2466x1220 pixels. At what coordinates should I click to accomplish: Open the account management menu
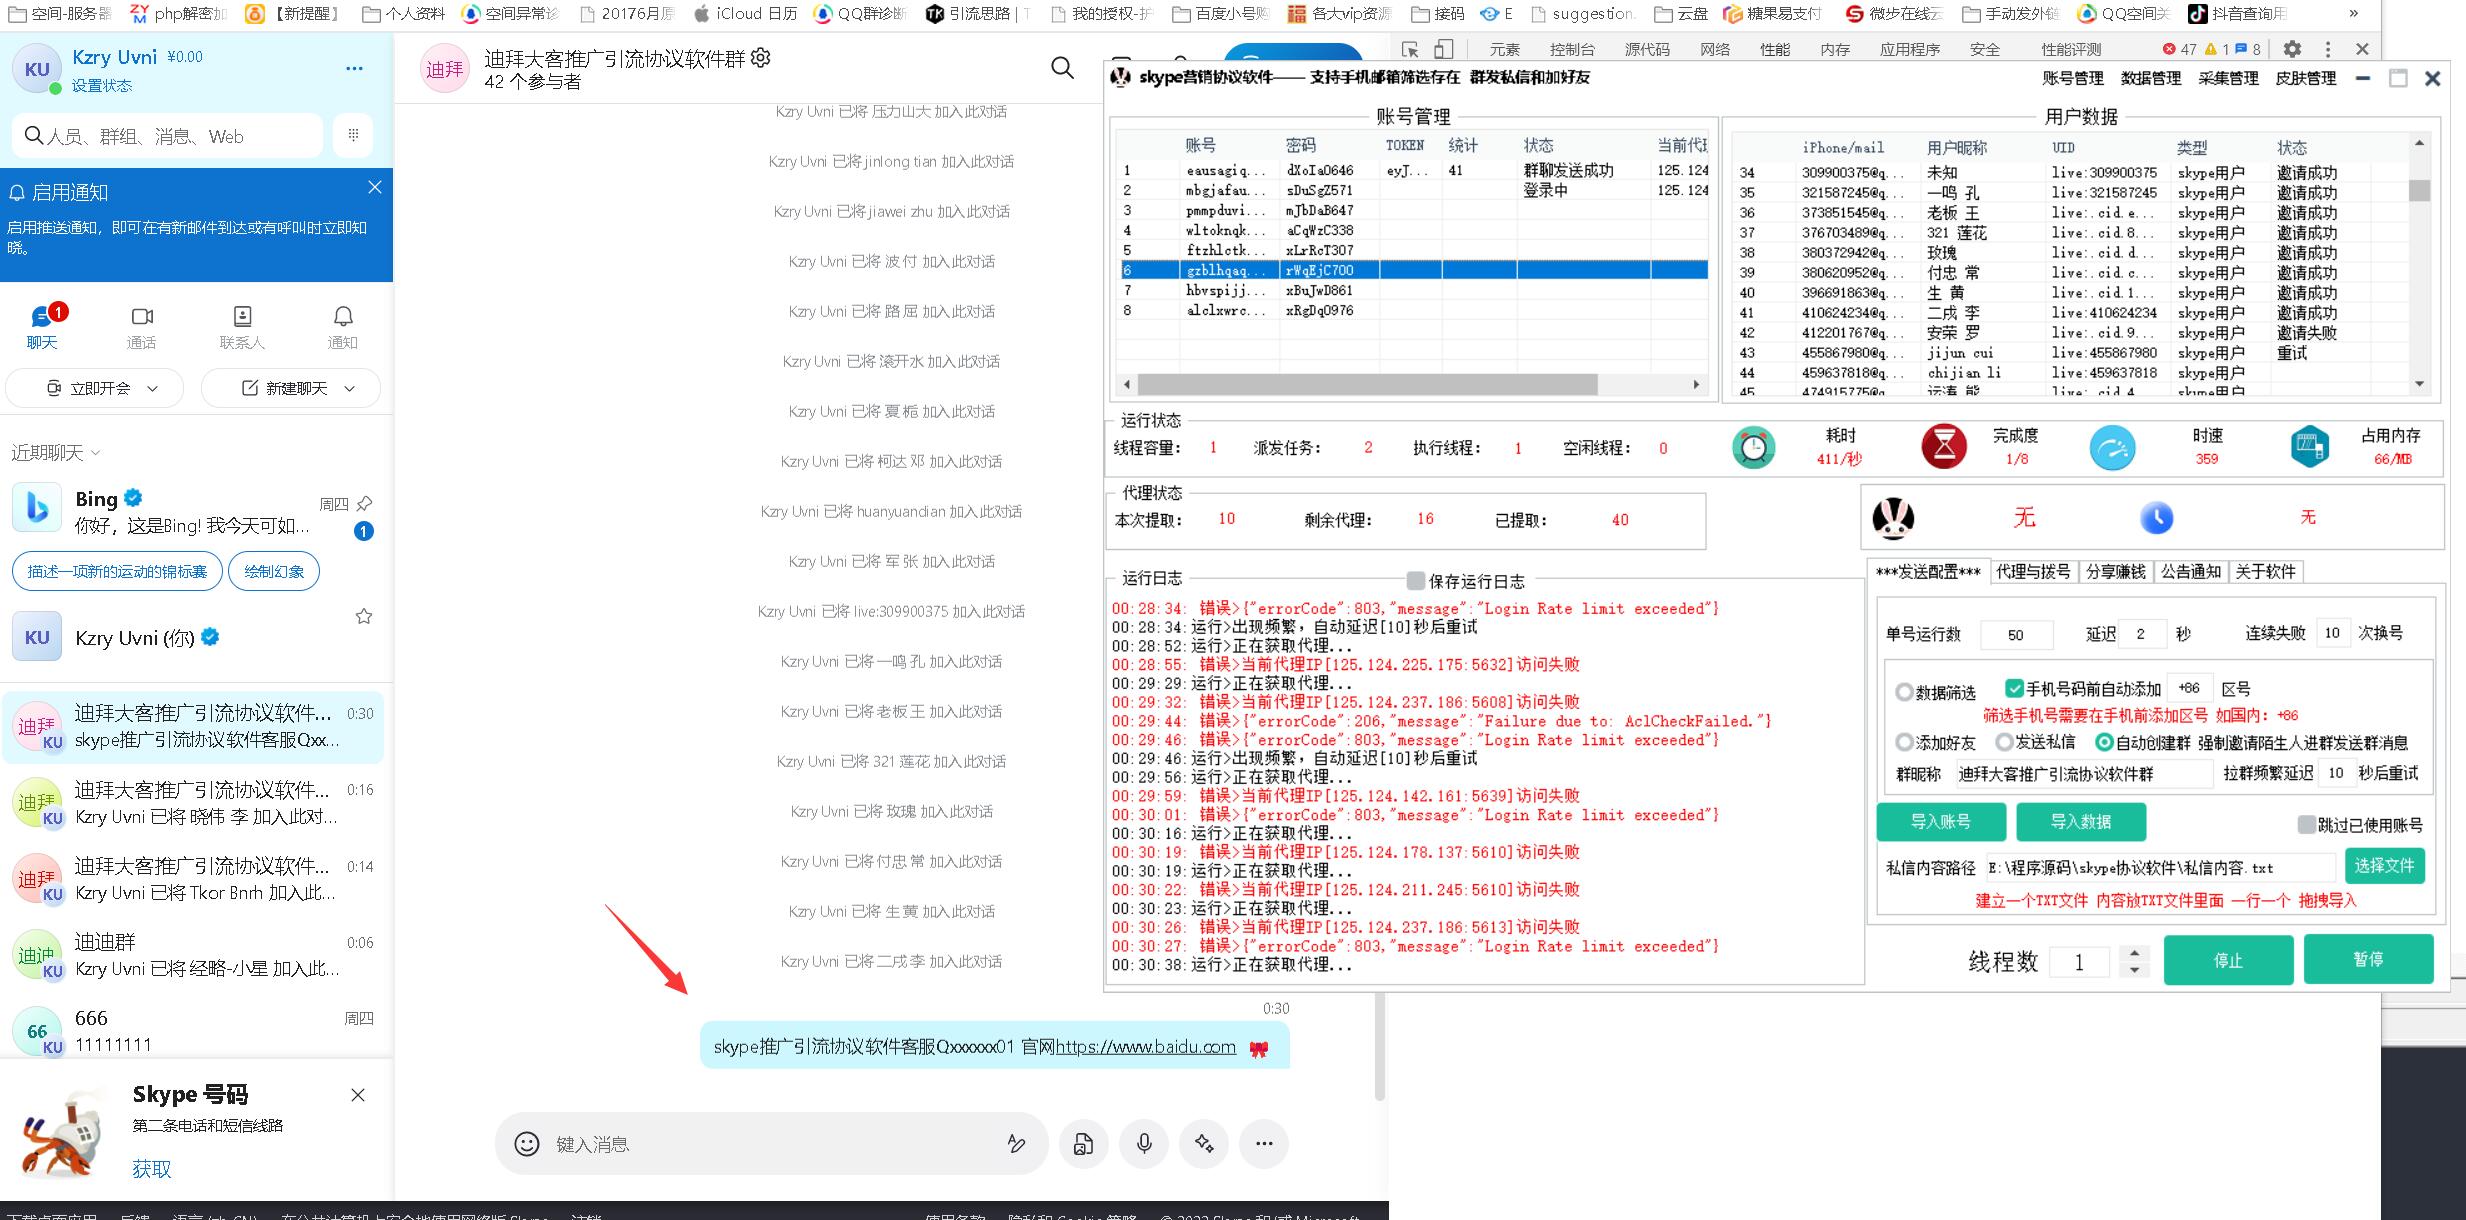2072,78
